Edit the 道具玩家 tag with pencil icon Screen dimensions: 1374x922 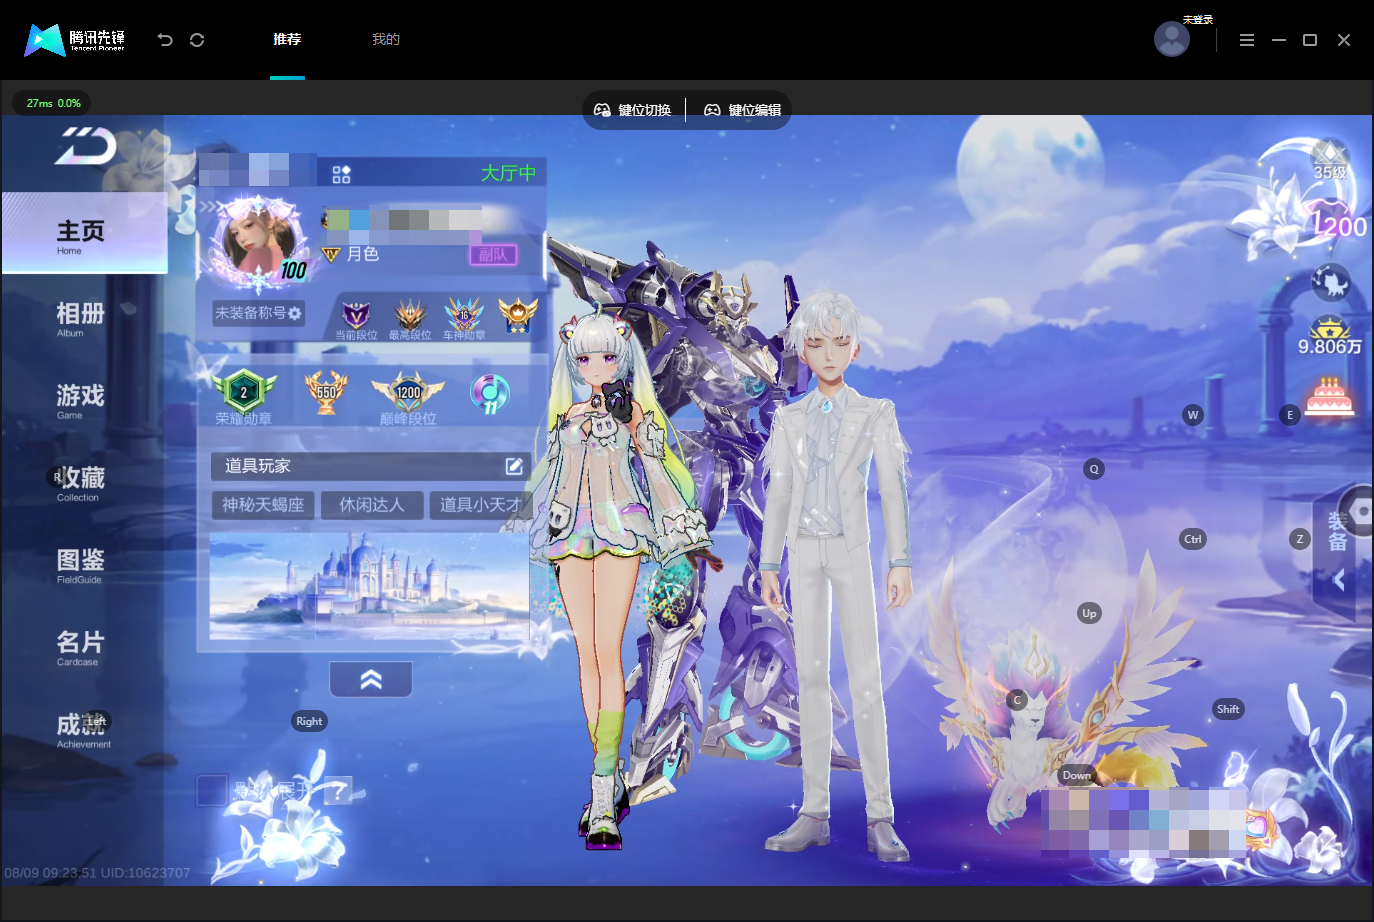tap(514, 466)
